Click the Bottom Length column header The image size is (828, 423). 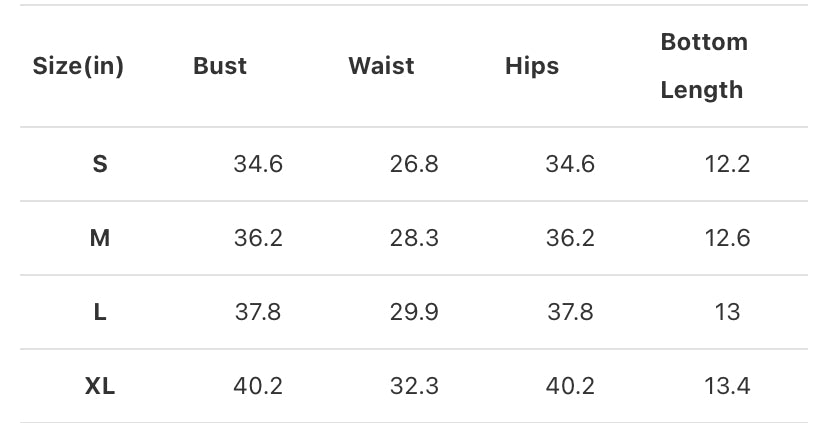click(x=704, y=66)
